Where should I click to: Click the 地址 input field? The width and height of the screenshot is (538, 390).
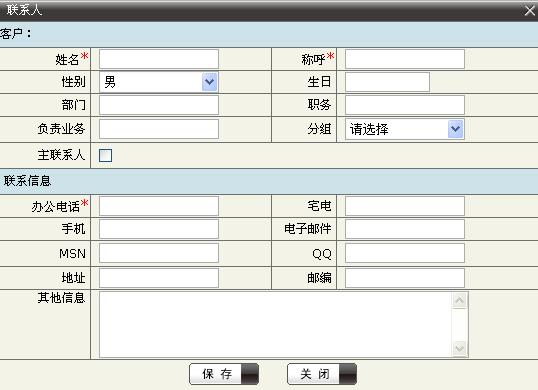pyautogui.click(x=159, y=278)
